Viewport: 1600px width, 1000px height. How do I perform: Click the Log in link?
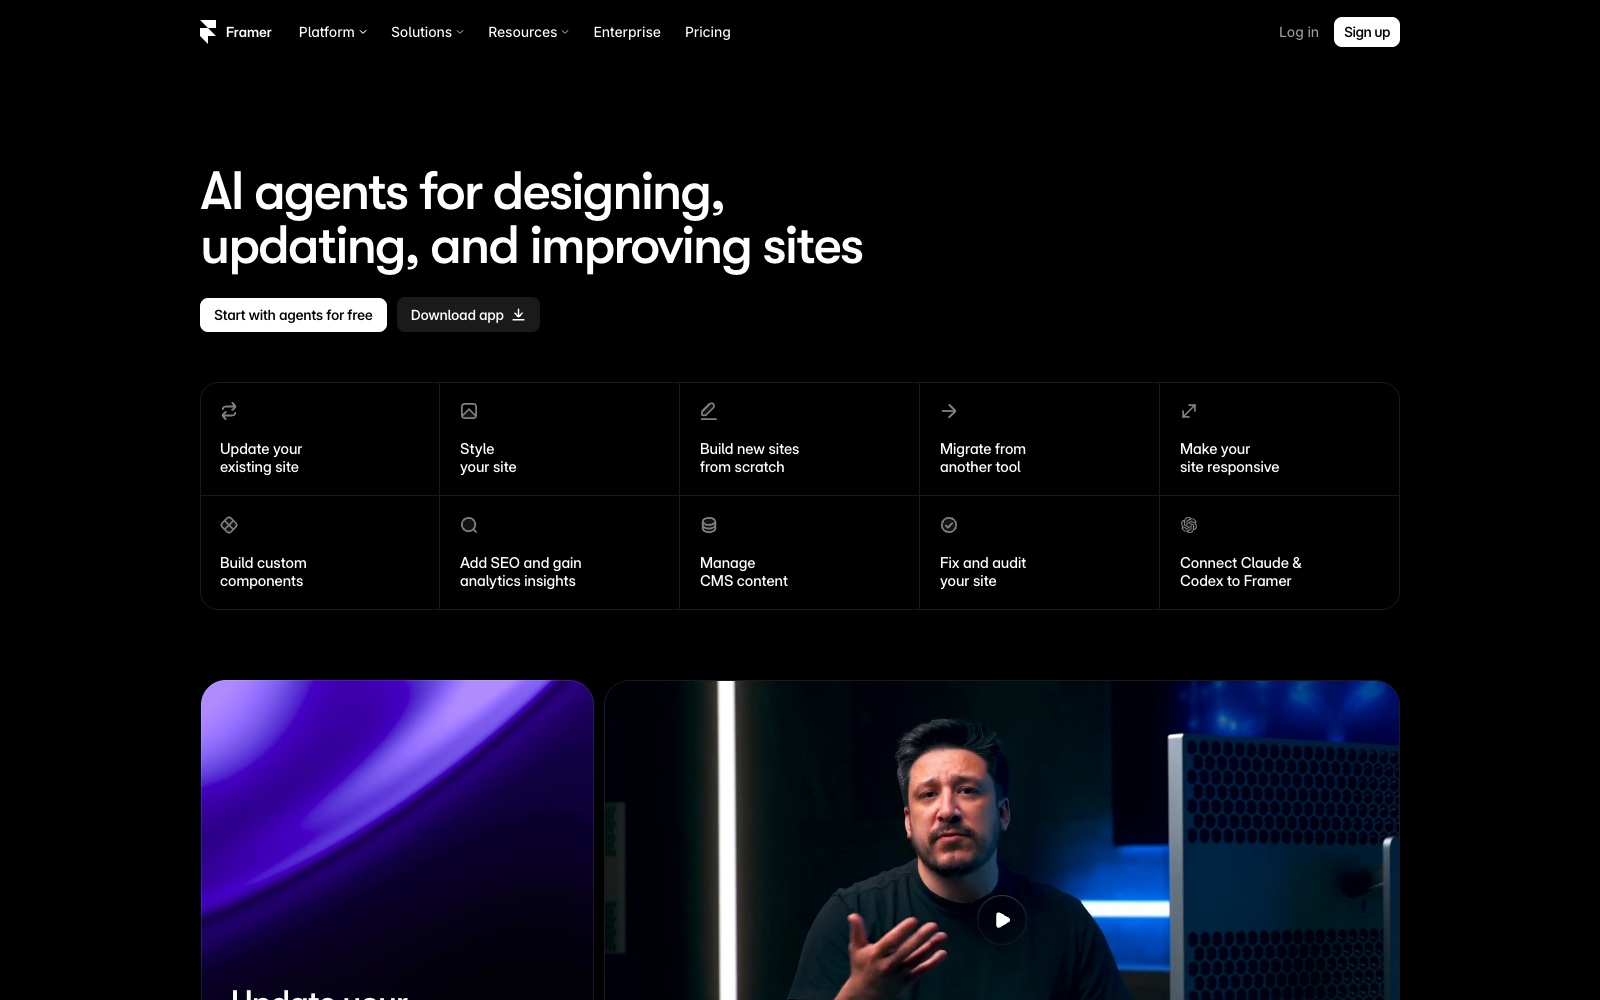click(x=1298, y=32)
